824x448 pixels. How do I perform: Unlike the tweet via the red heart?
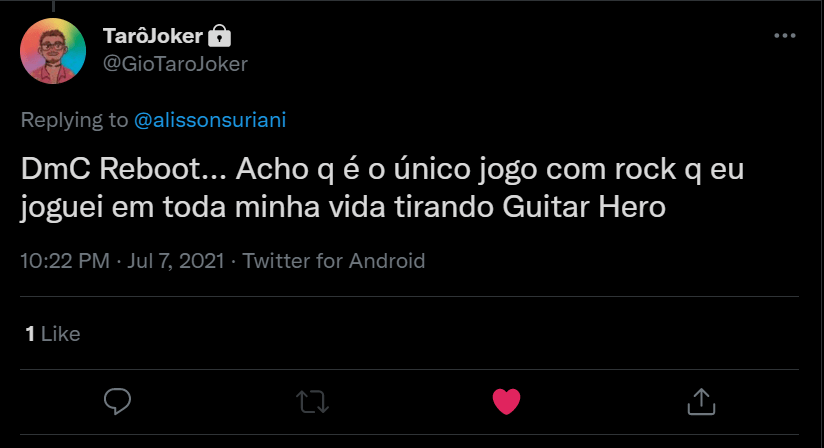[x=507, y=401]
